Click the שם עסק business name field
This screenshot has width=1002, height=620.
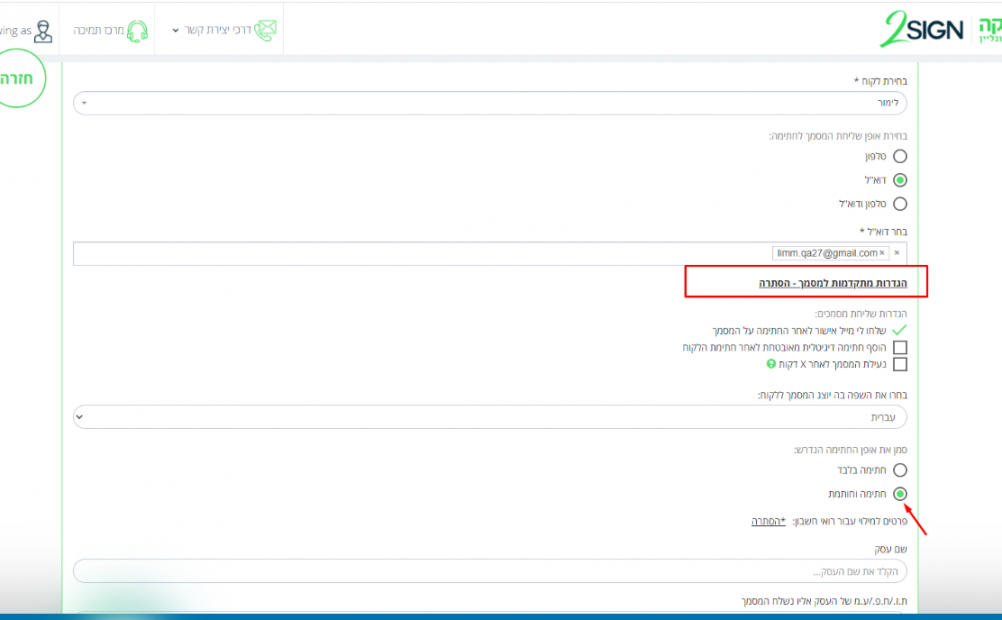(490, 571)
